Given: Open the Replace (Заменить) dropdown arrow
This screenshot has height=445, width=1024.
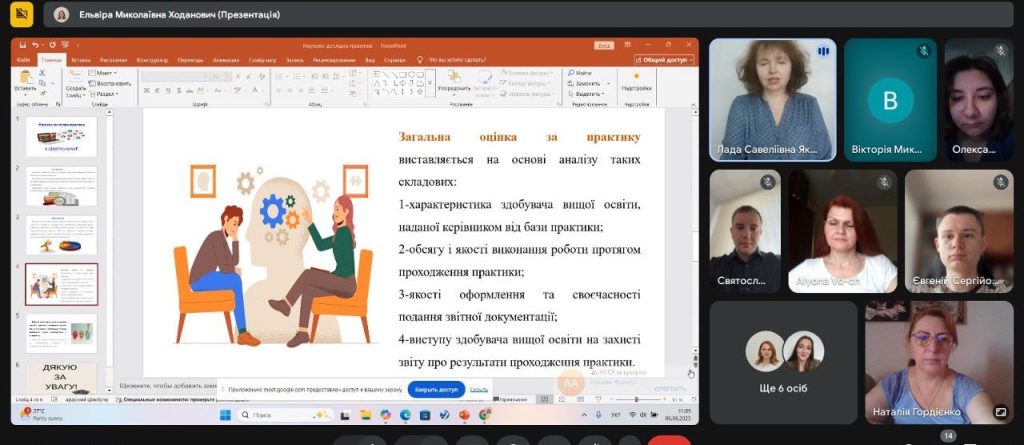Looking at the screenshot, I should [609, 84].
